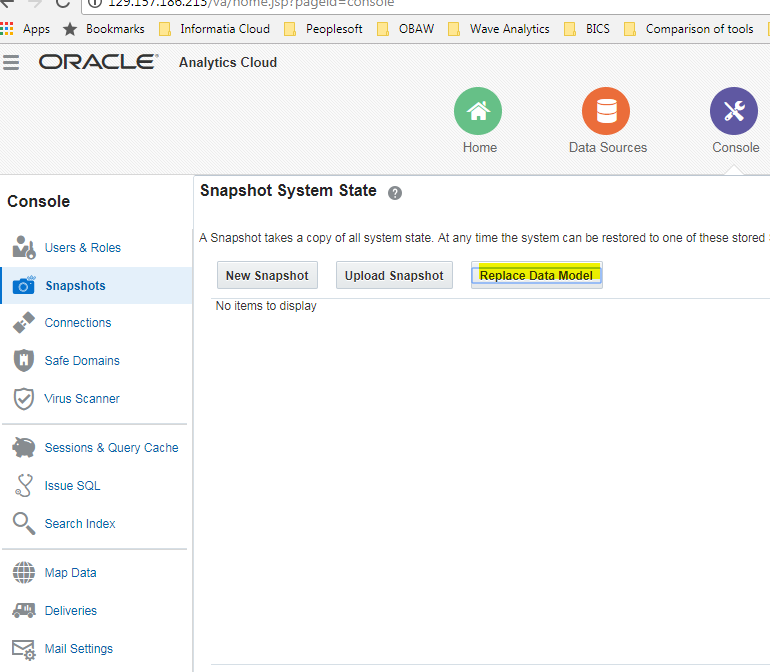Open the Informatia Cloud bookmark folder
Image resolution: width=770 pixels, height=672 pixels.
[x=215, y=29]
